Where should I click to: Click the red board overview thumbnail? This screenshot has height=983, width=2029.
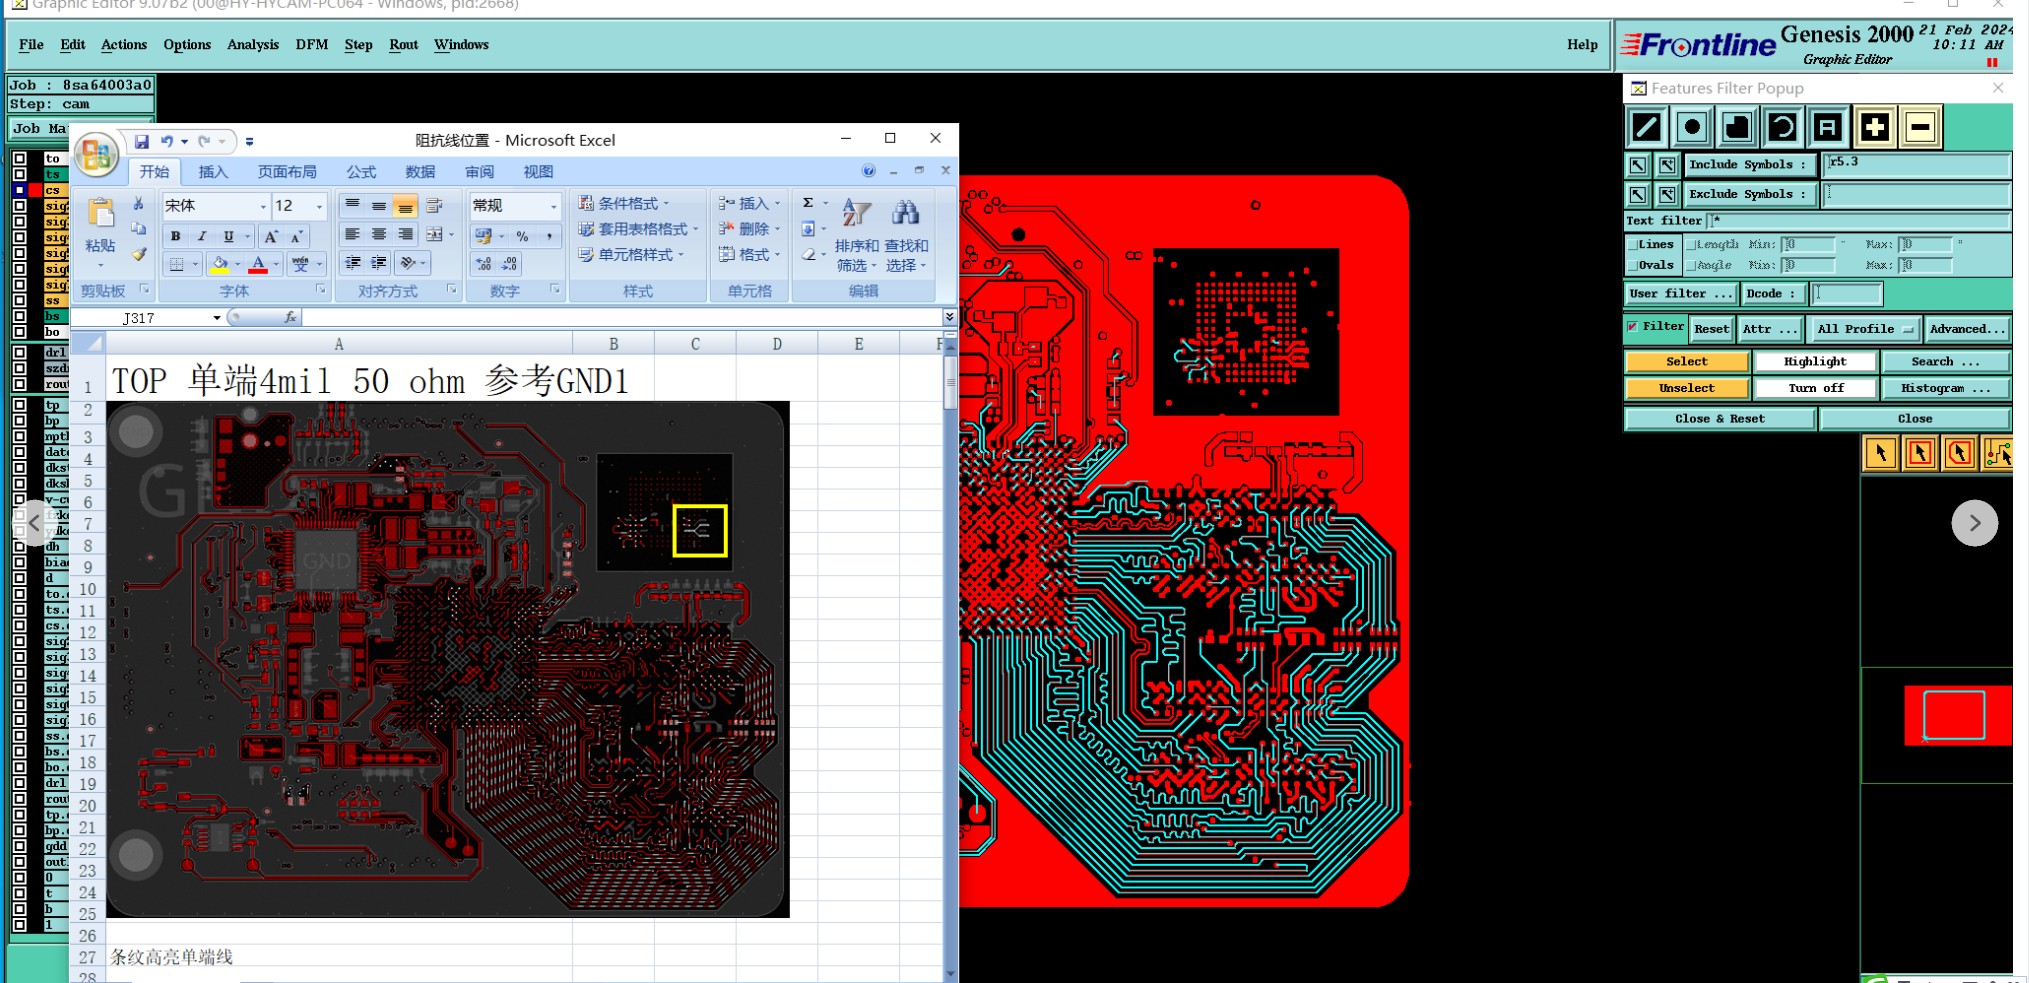tap(1957, 715)
